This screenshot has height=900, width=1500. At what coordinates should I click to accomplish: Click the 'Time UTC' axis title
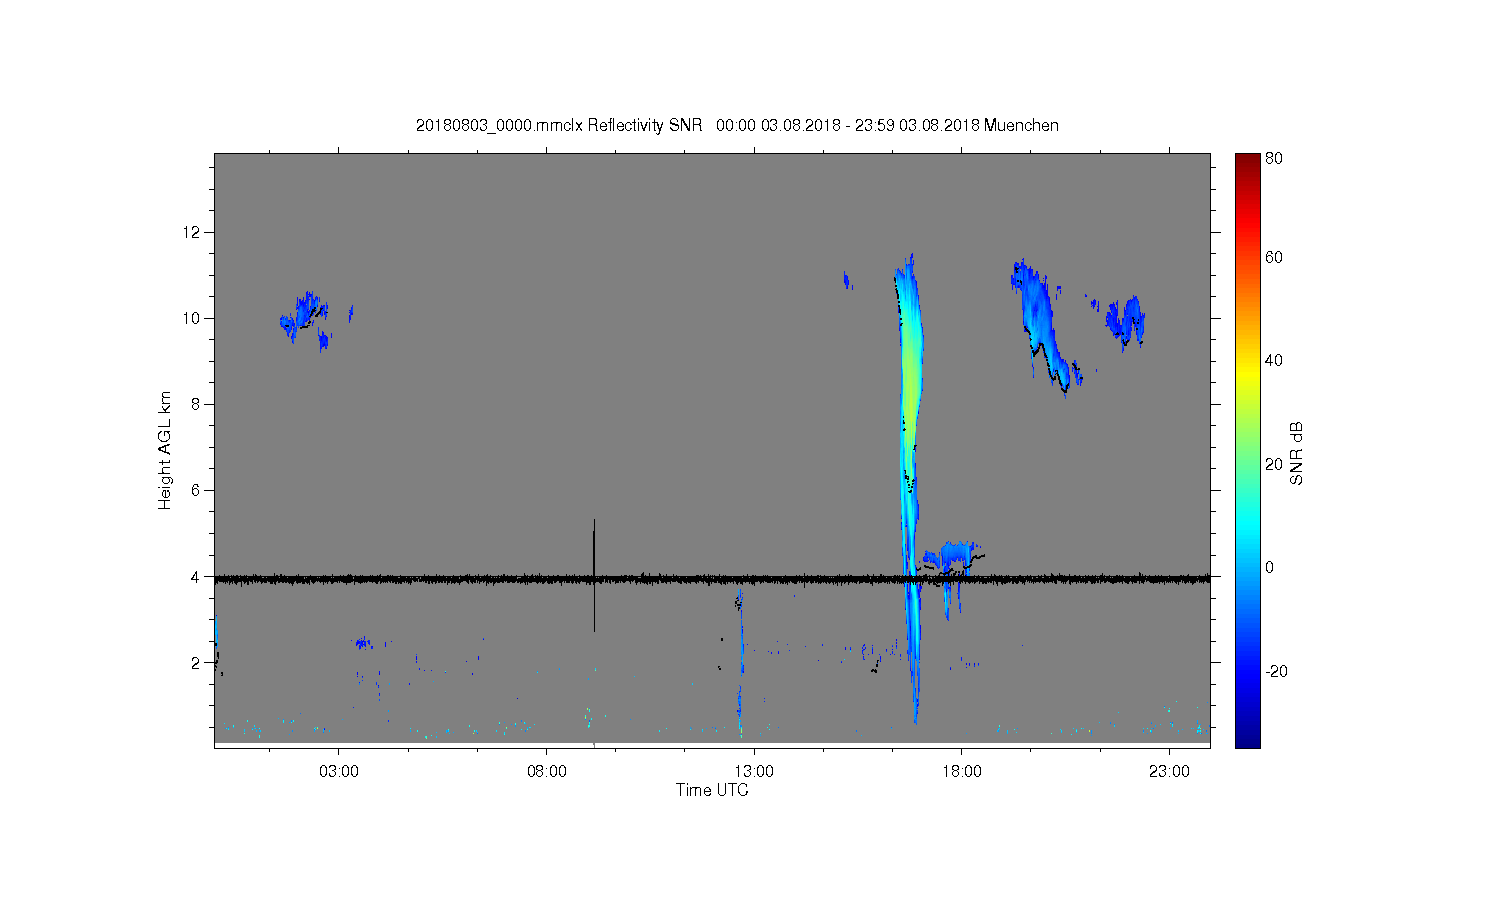712,790
